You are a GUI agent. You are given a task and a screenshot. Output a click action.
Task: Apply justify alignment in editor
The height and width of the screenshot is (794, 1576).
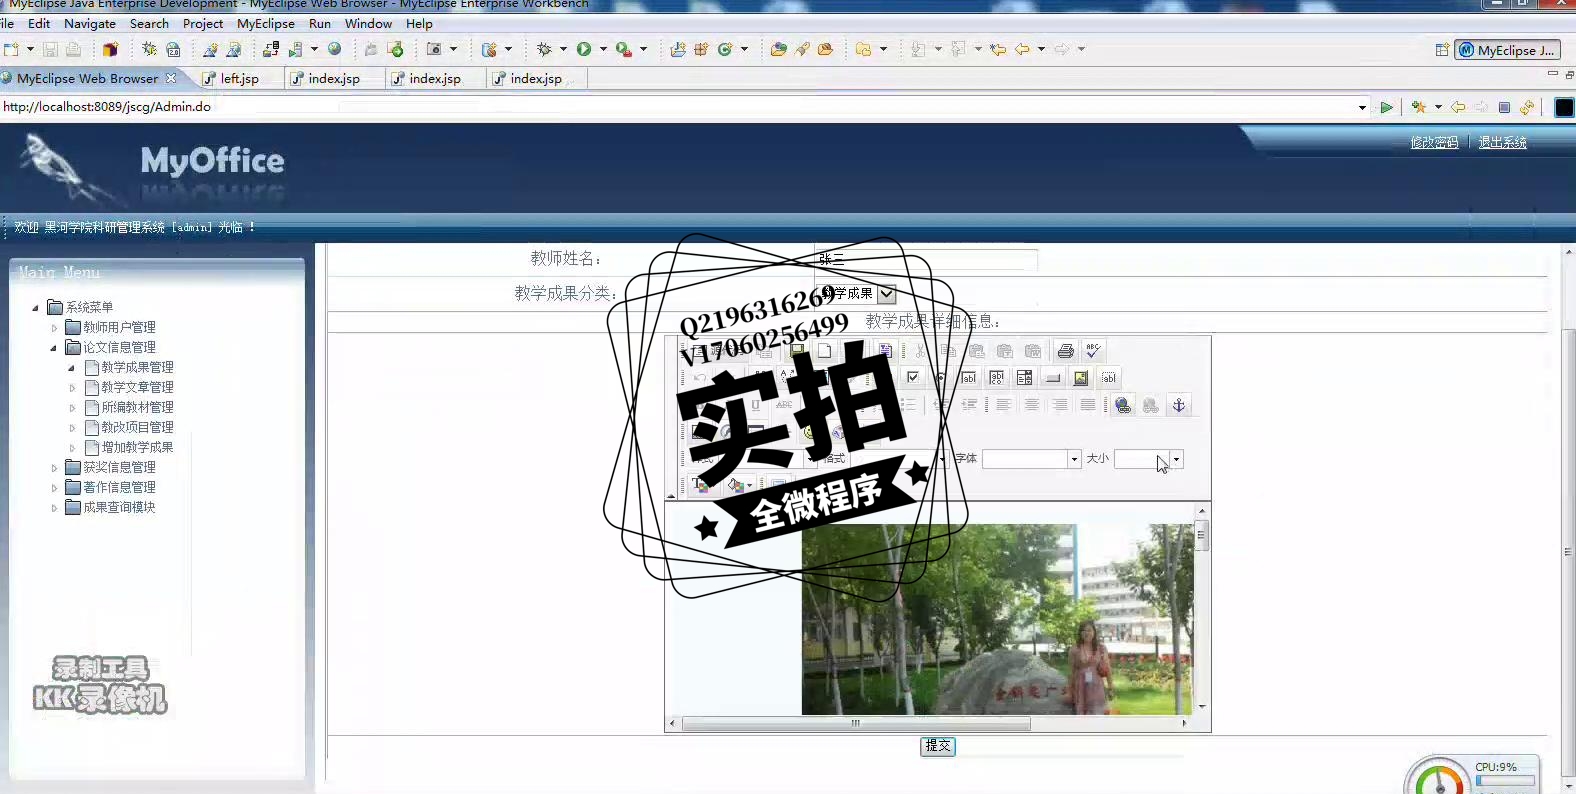[x=1088, y=405]
